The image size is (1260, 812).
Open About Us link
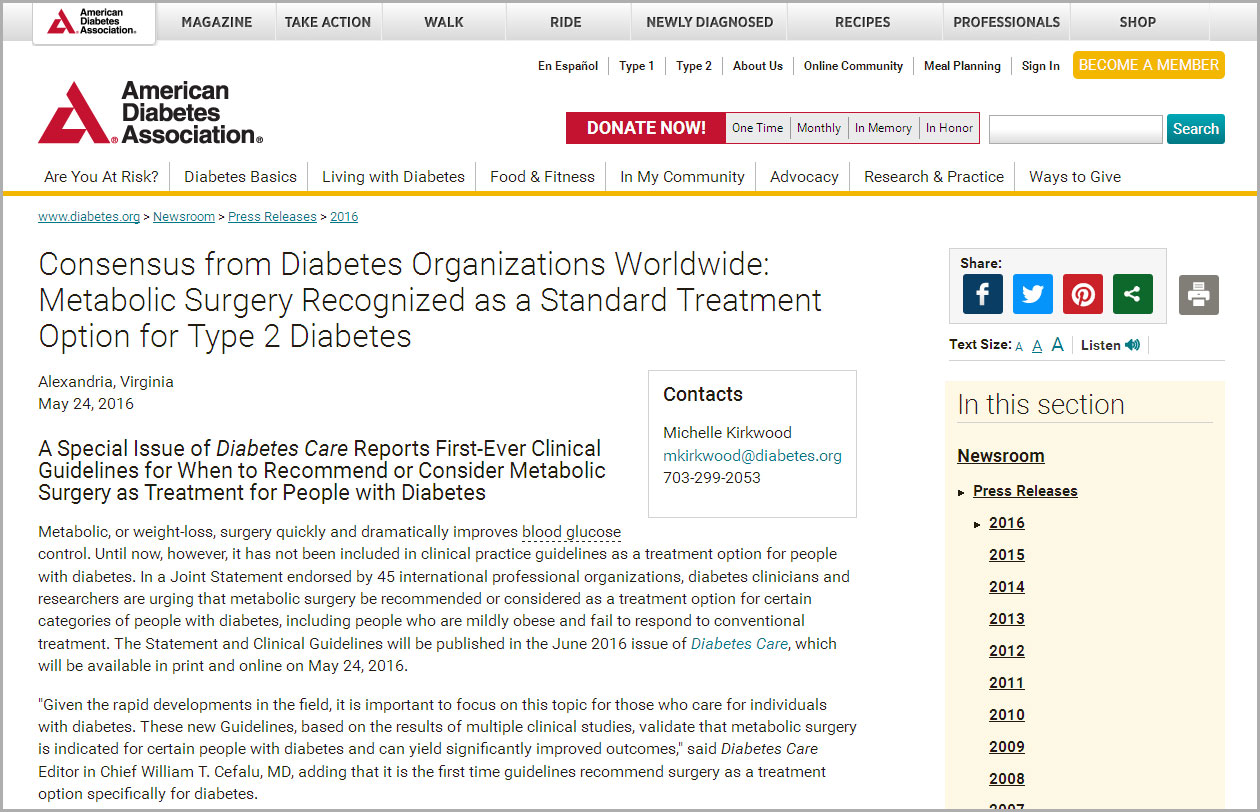758,66
